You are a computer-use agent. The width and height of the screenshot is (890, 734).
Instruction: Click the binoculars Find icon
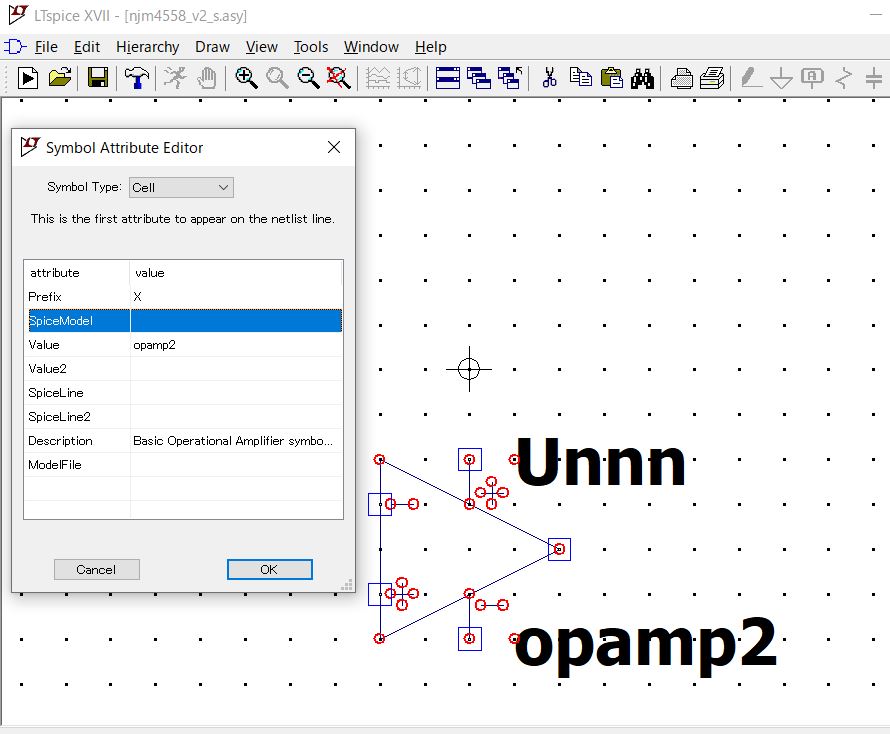pos(642,78)
